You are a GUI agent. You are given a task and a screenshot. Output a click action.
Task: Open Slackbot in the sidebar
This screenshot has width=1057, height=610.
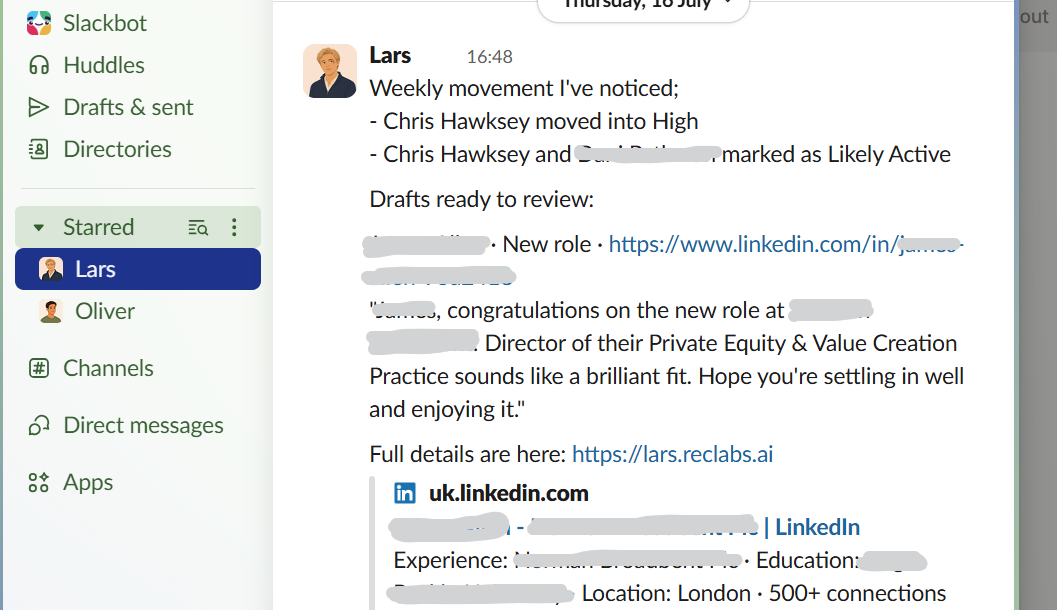click(x=86, y=23)
